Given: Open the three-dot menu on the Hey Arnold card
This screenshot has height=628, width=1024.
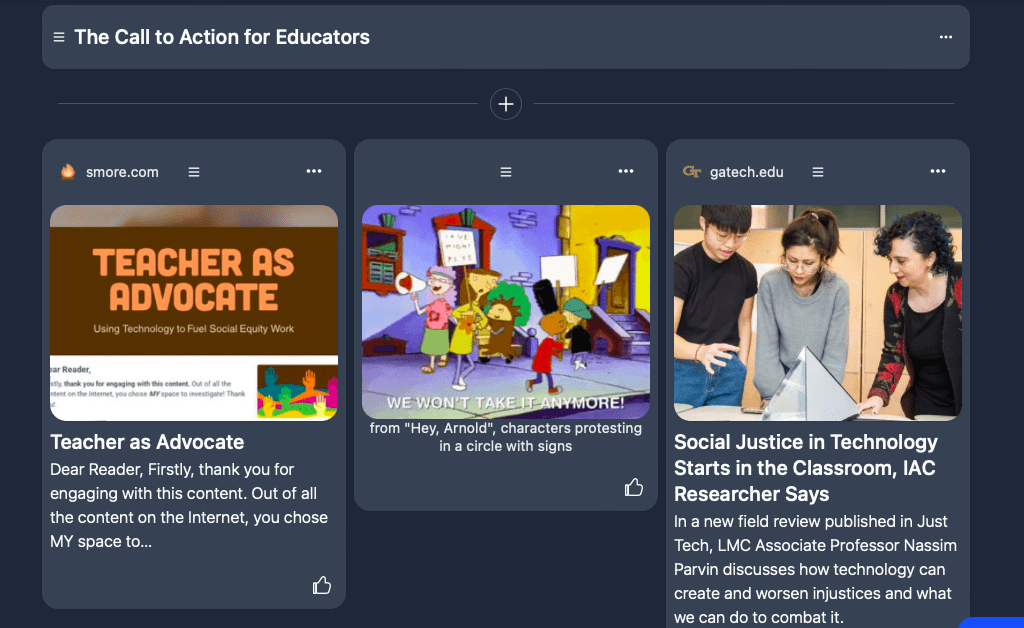Looking at the screenshot, I should pos(626,172).
